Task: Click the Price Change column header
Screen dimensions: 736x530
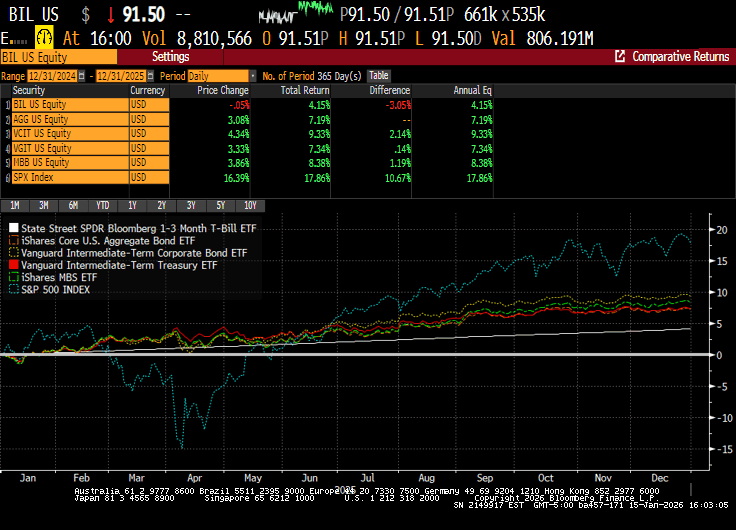Action: click(x=222, y=91)
